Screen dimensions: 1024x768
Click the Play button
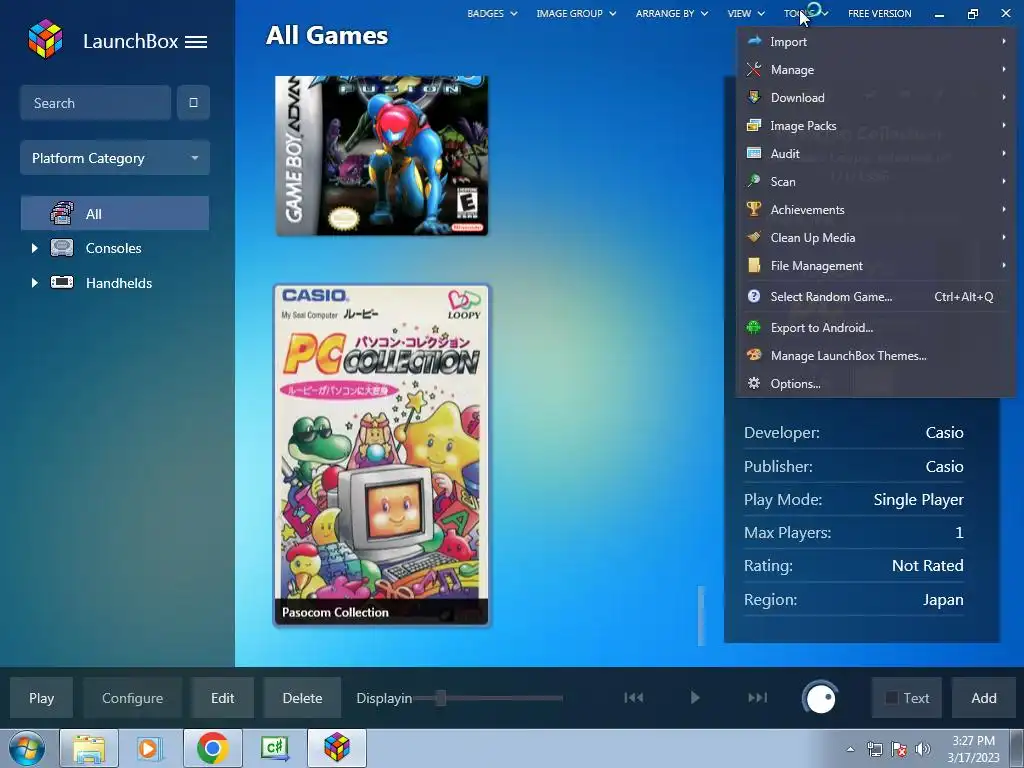(41, 697)
